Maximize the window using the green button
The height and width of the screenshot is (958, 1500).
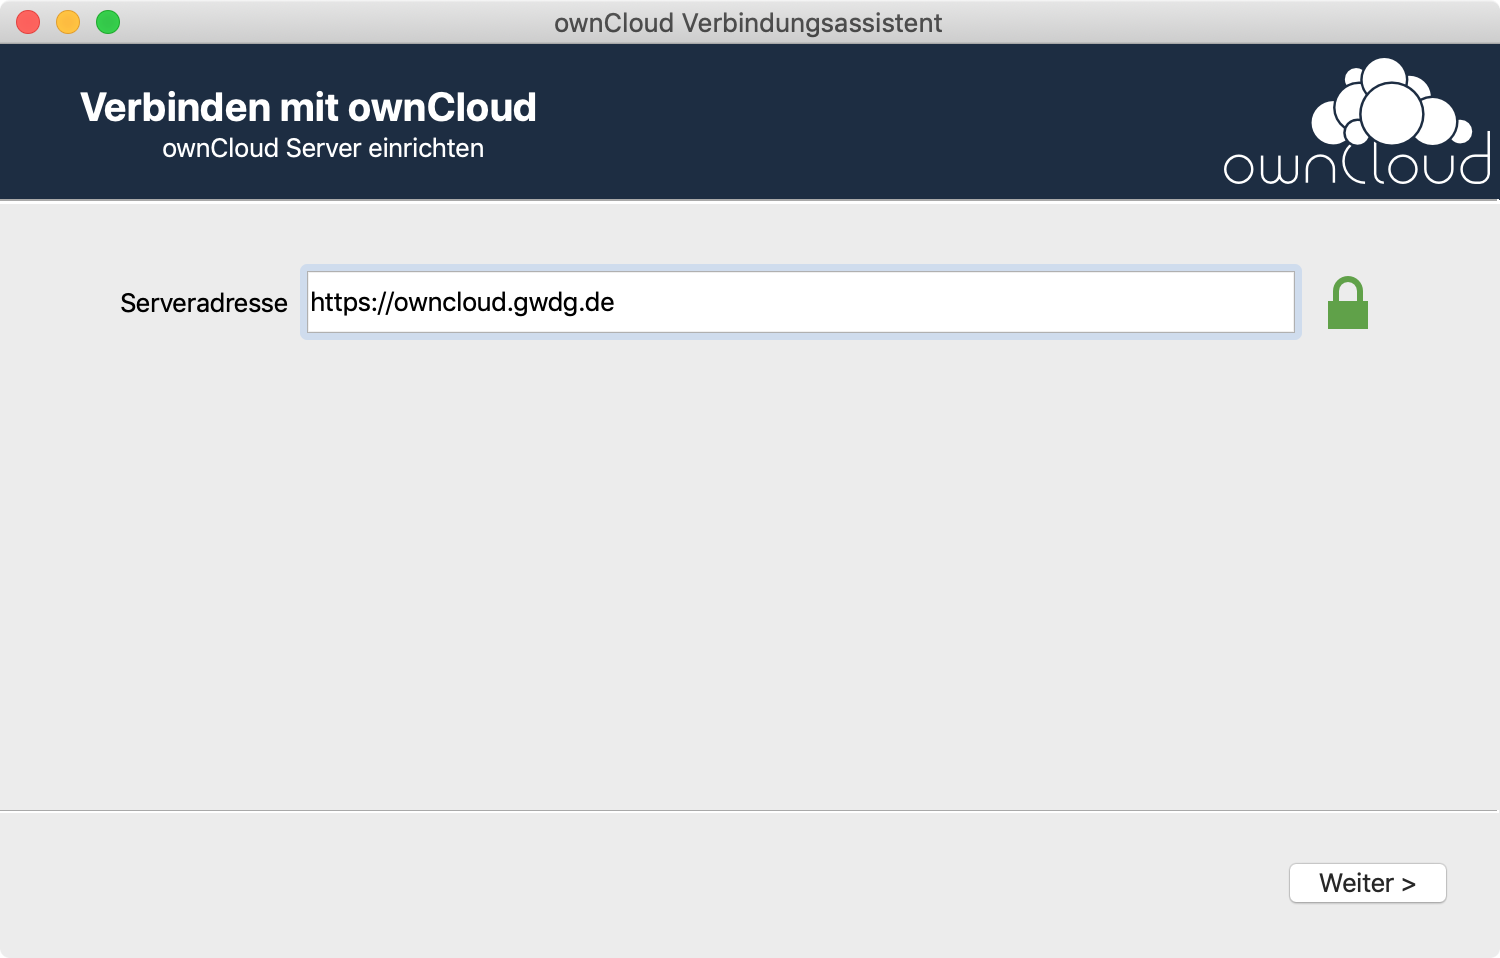108,22
